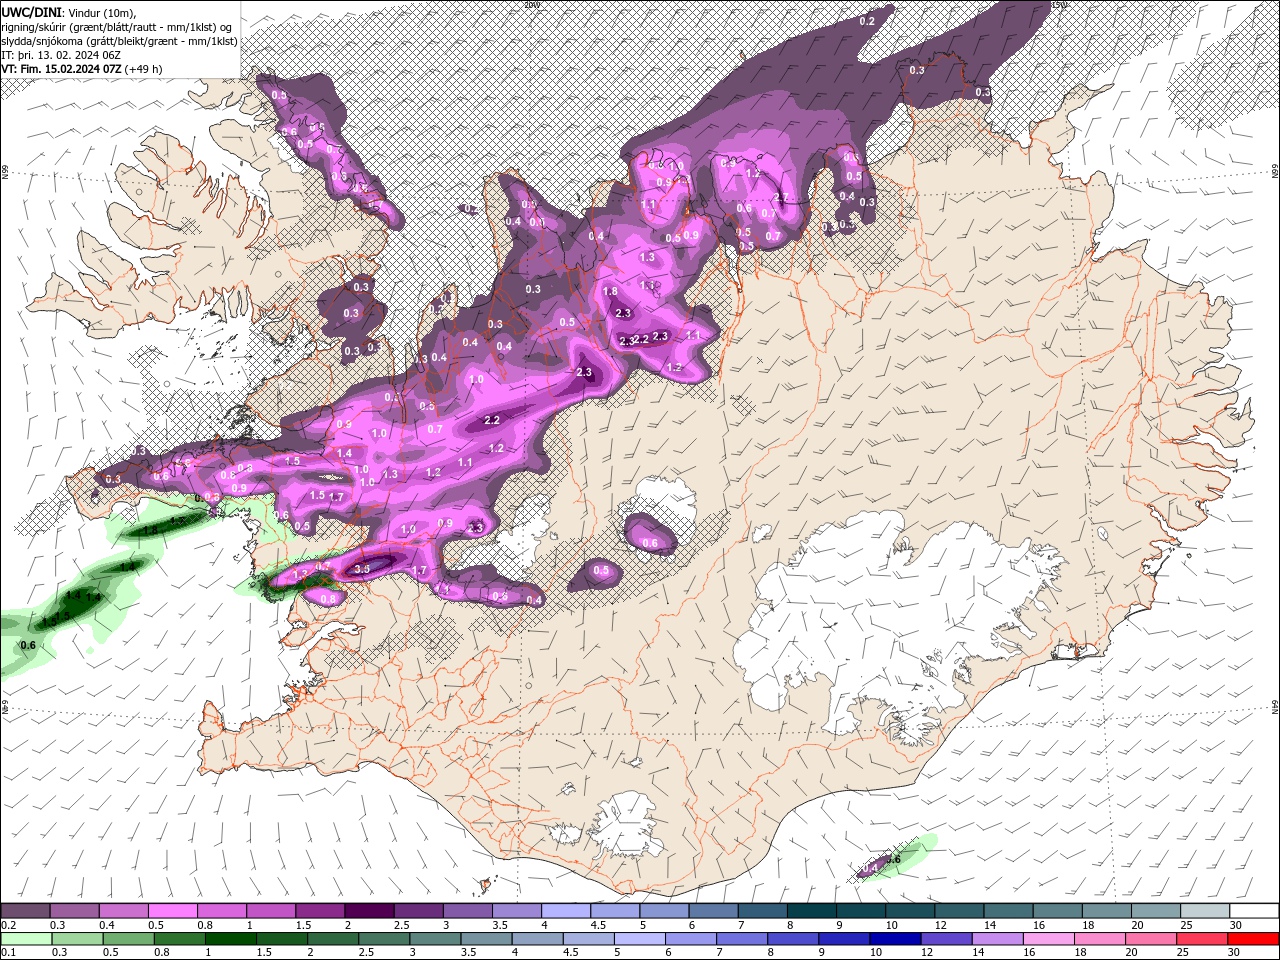The image size is (1280, 960).
Task: Select the darkest green rain swatch between 1 and 1.5
Action: click(x=231, y=939)
